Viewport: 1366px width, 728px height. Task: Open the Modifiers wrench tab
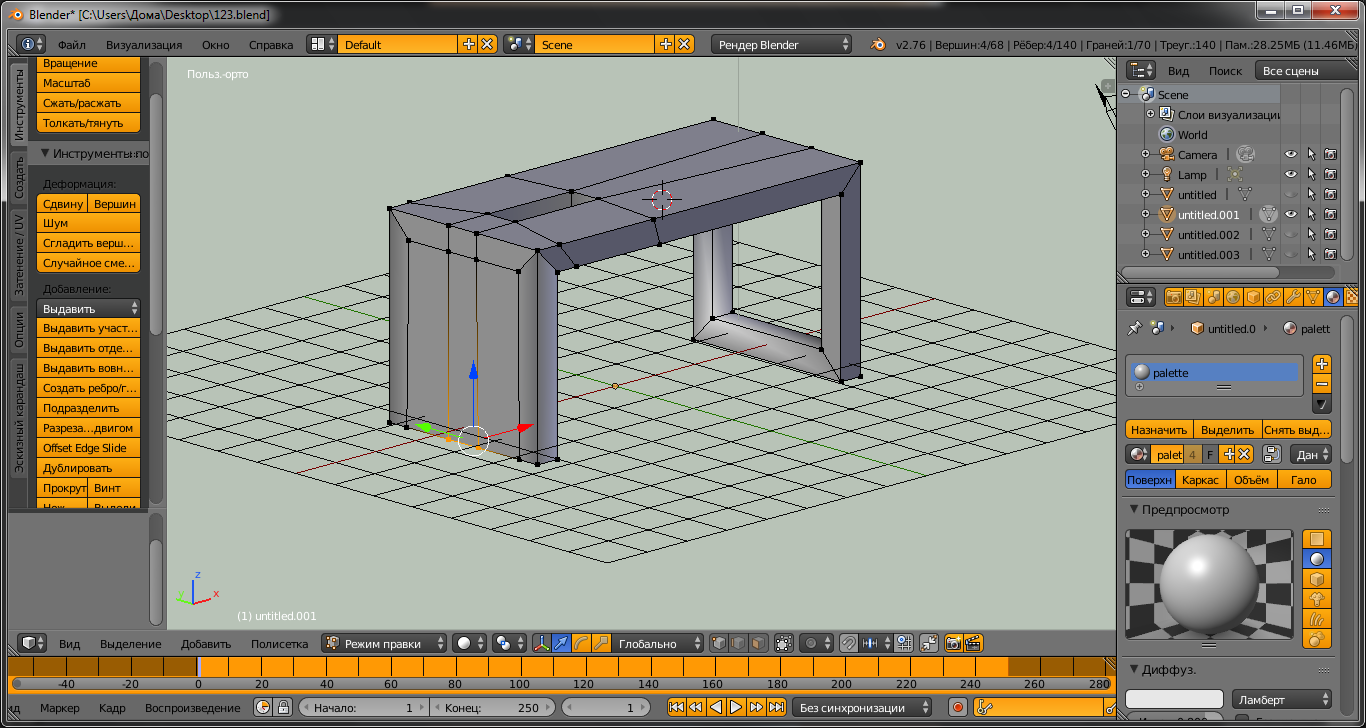coord(1293,297)
